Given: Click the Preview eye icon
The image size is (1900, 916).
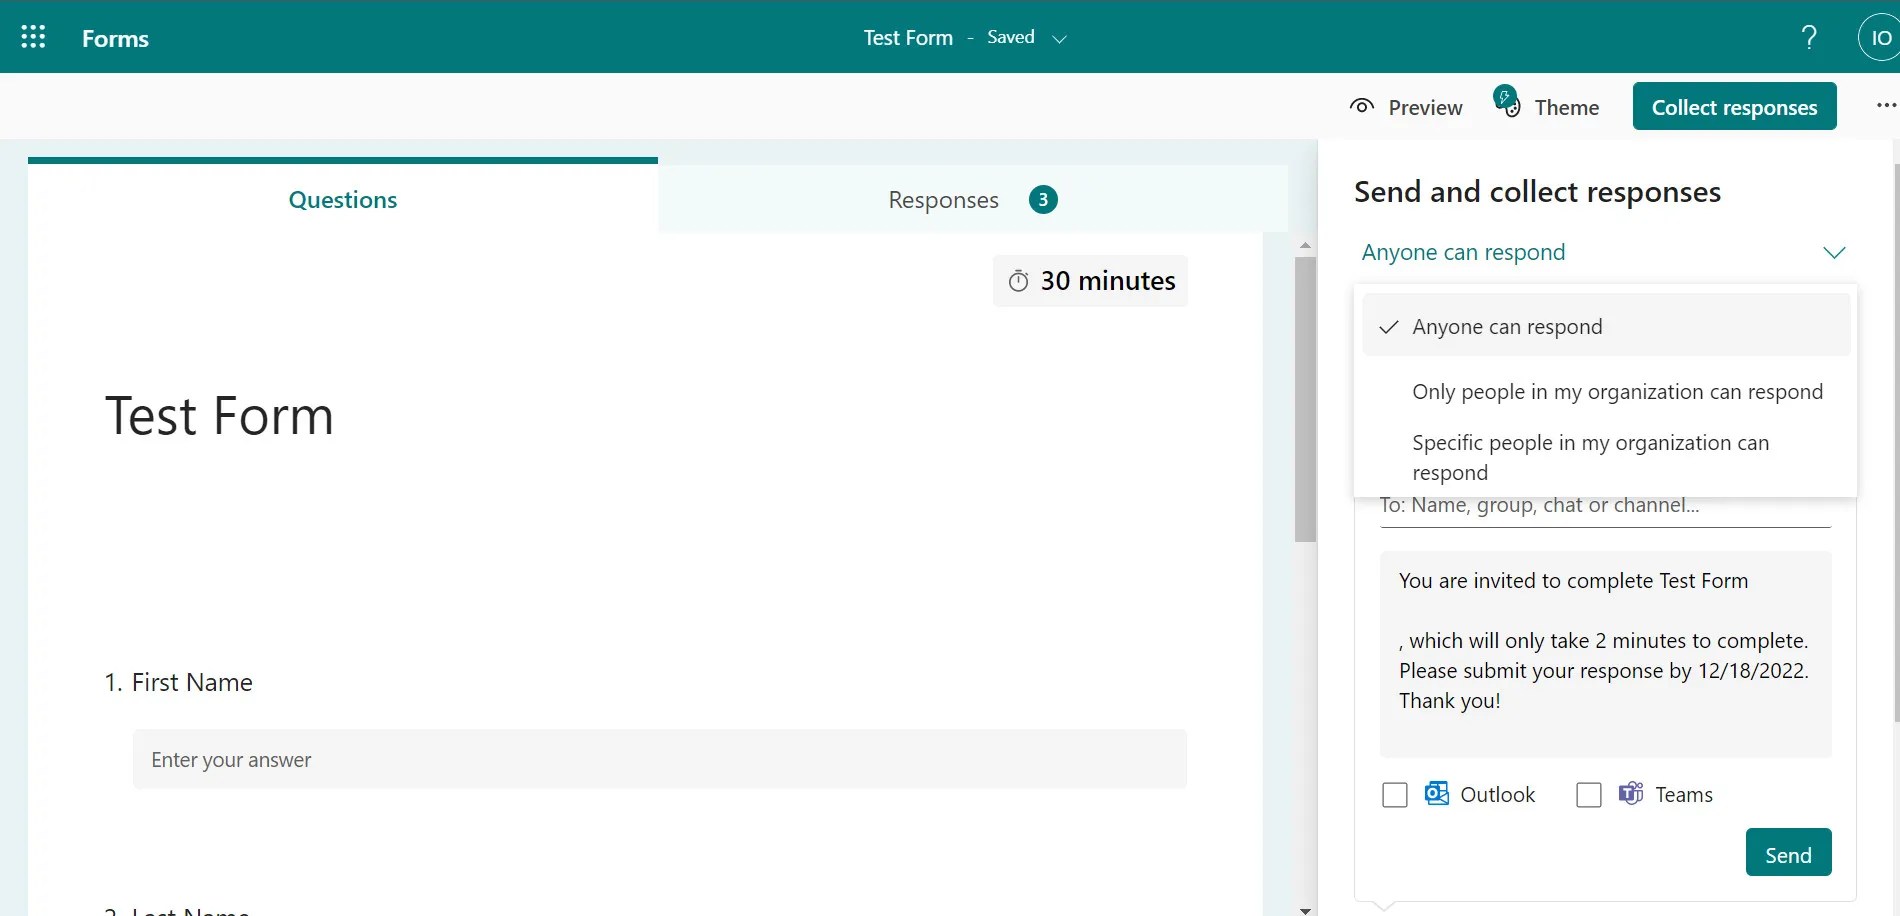Looking at the screenshot, I should [1361, 106].
